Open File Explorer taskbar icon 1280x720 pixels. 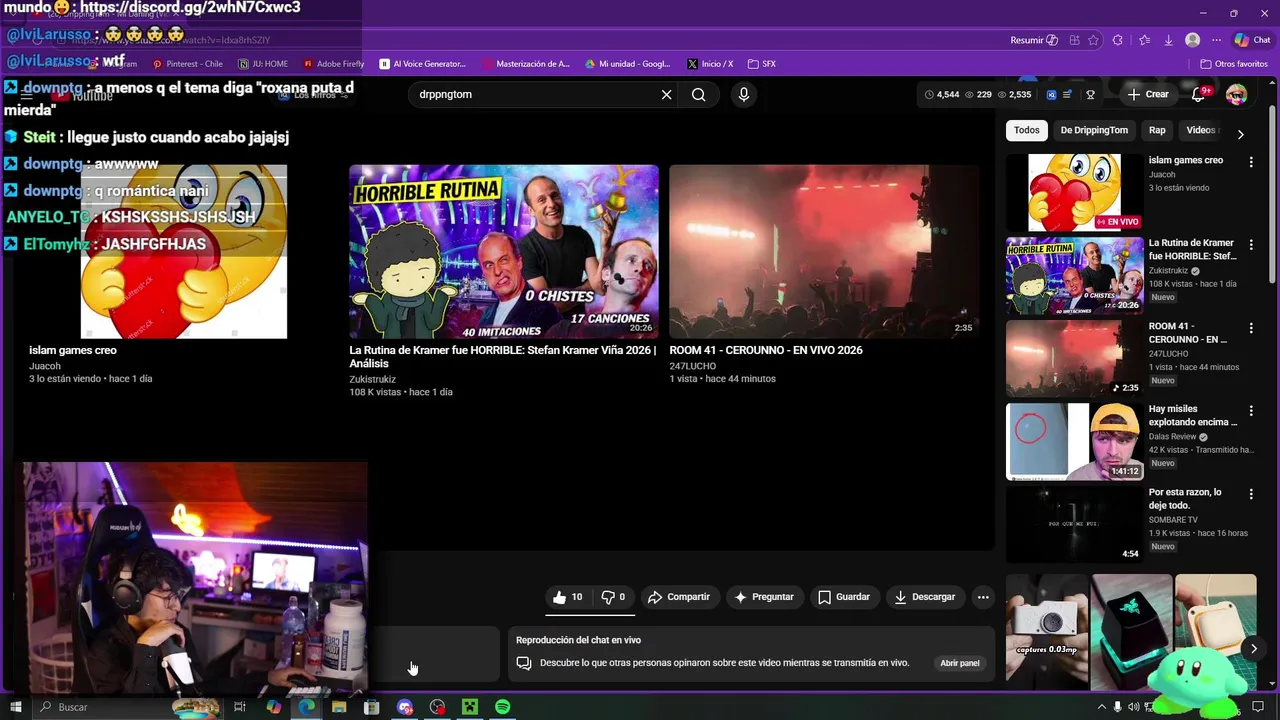click(x=339, y=707)
